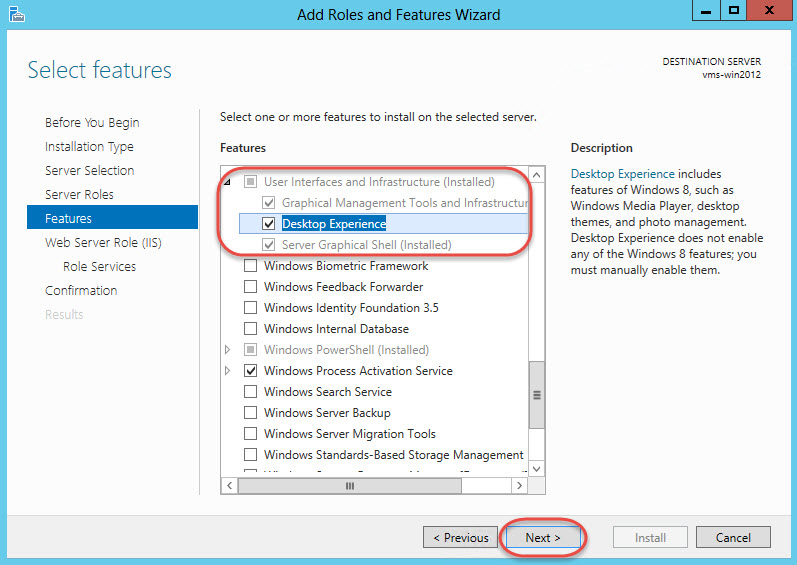
Task: Go to Before You Begin step
Action: coord(92,122)
